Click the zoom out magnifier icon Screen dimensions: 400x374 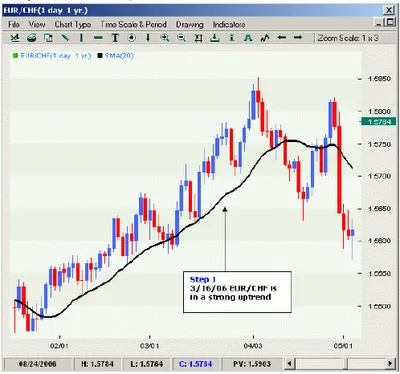pyautogui.click(x=181, y=38)
